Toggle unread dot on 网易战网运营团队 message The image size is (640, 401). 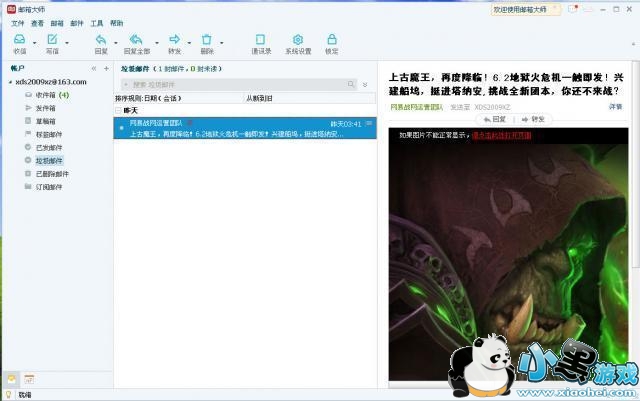(x=121, y=128)
